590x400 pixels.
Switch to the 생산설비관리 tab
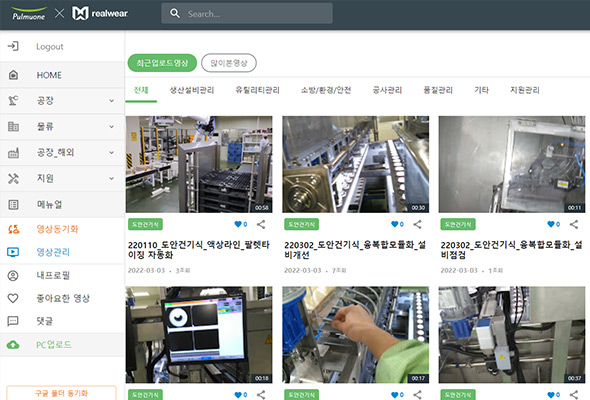pyautogui.click(x=192, y=90)
